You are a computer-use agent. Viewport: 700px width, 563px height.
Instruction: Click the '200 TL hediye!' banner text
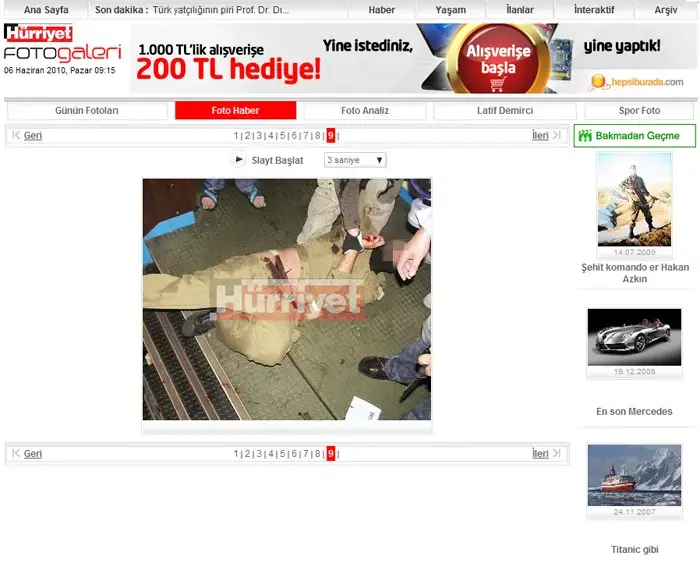[228, 69]
